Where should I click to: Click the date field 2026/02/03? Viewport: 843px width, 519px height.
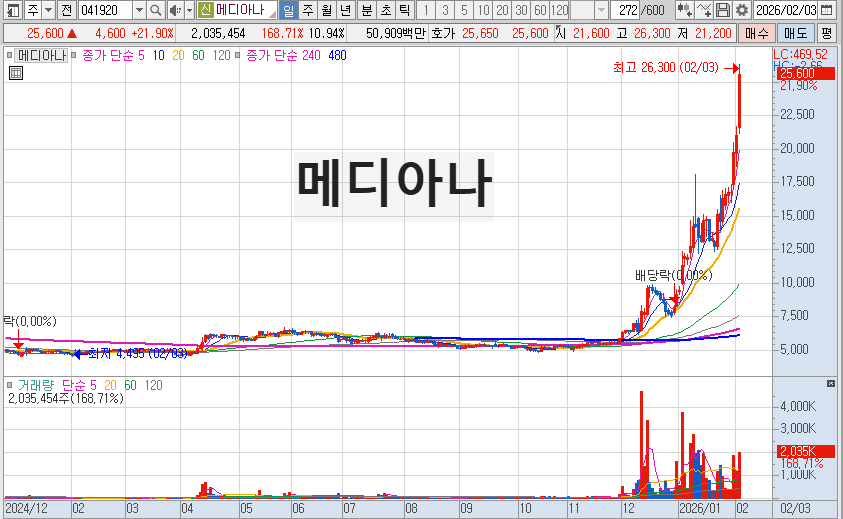click(x=786, y=10)
